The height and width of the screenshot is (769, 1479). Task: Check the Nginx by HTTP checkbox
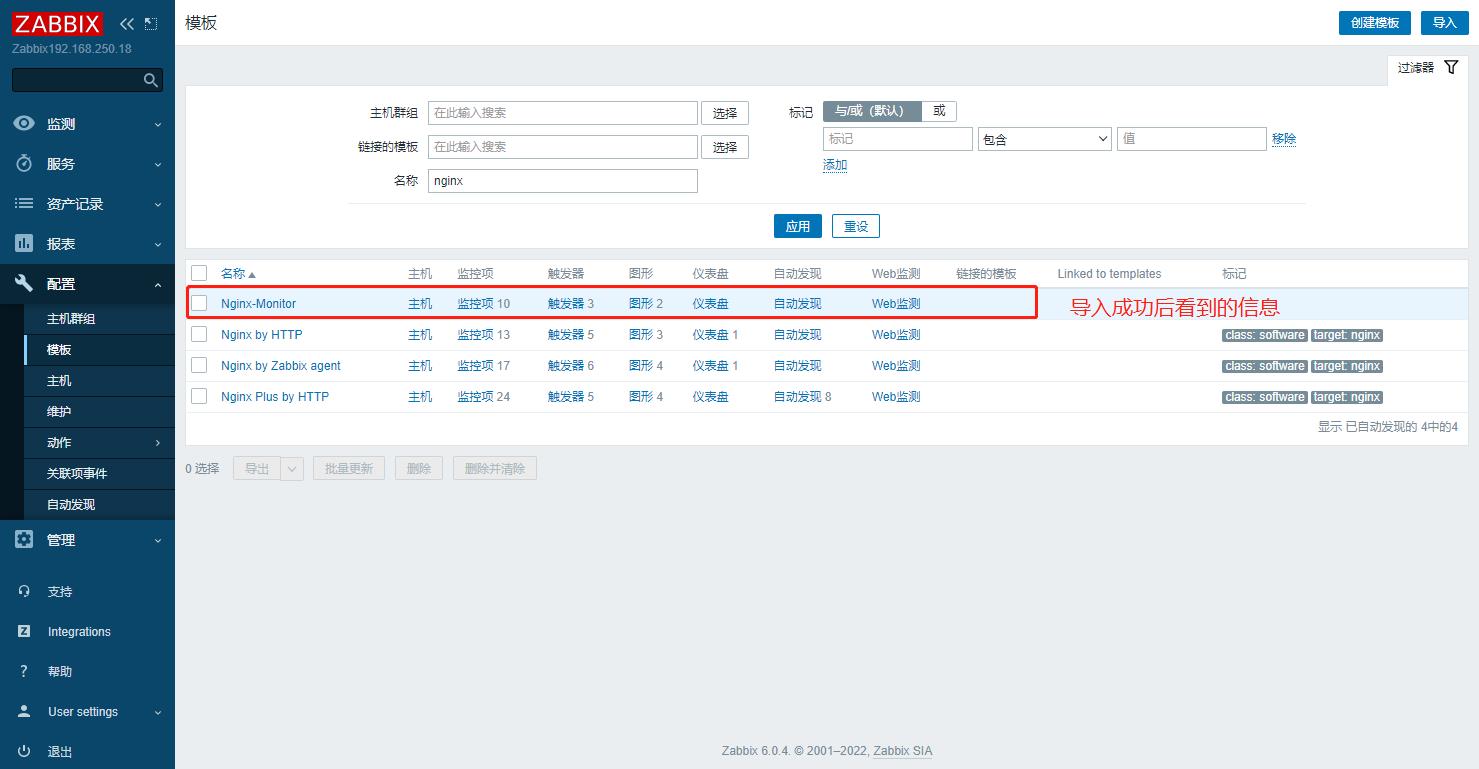tap(199, 334)
